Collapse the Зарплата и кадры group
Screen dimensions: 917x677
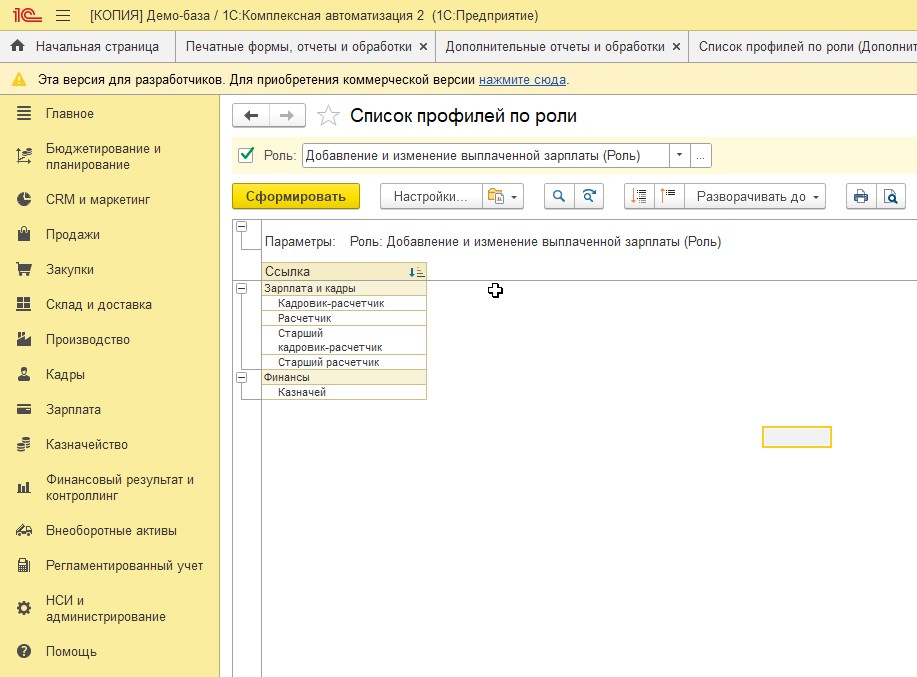(x=241, y=288)
